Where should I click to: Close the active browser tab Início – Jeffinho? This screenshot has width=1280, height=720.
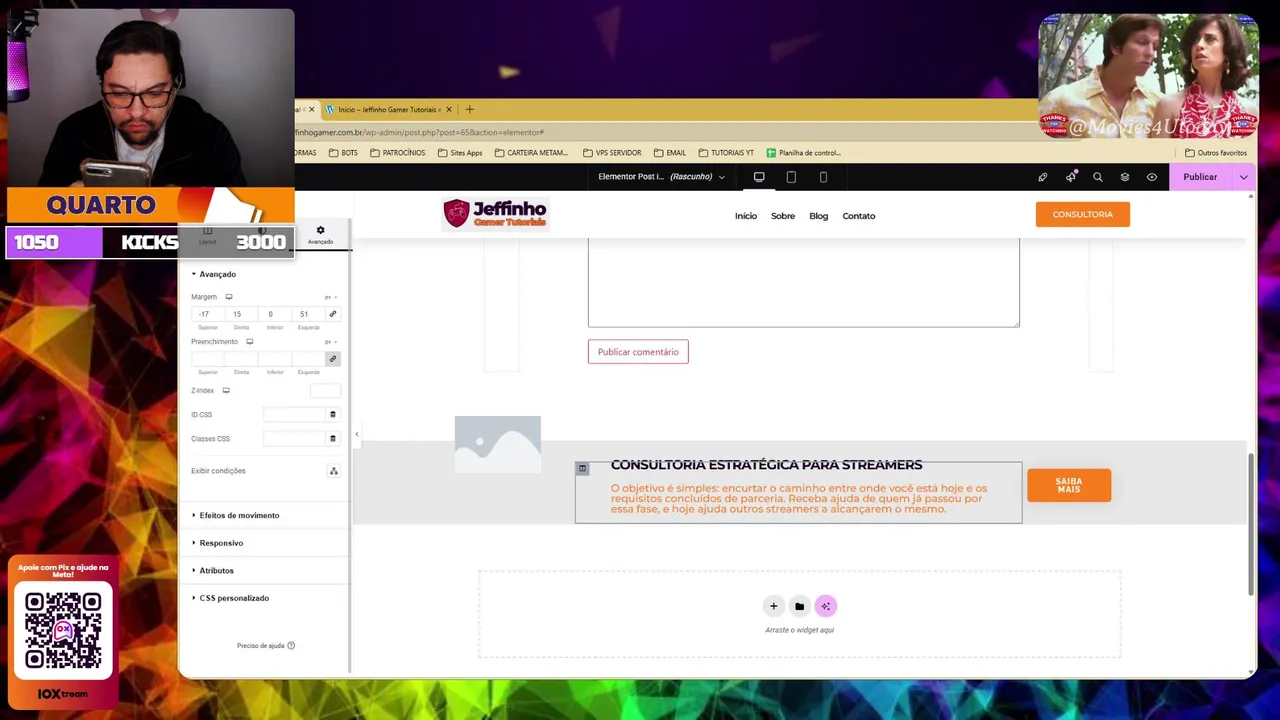coord(449,109)
